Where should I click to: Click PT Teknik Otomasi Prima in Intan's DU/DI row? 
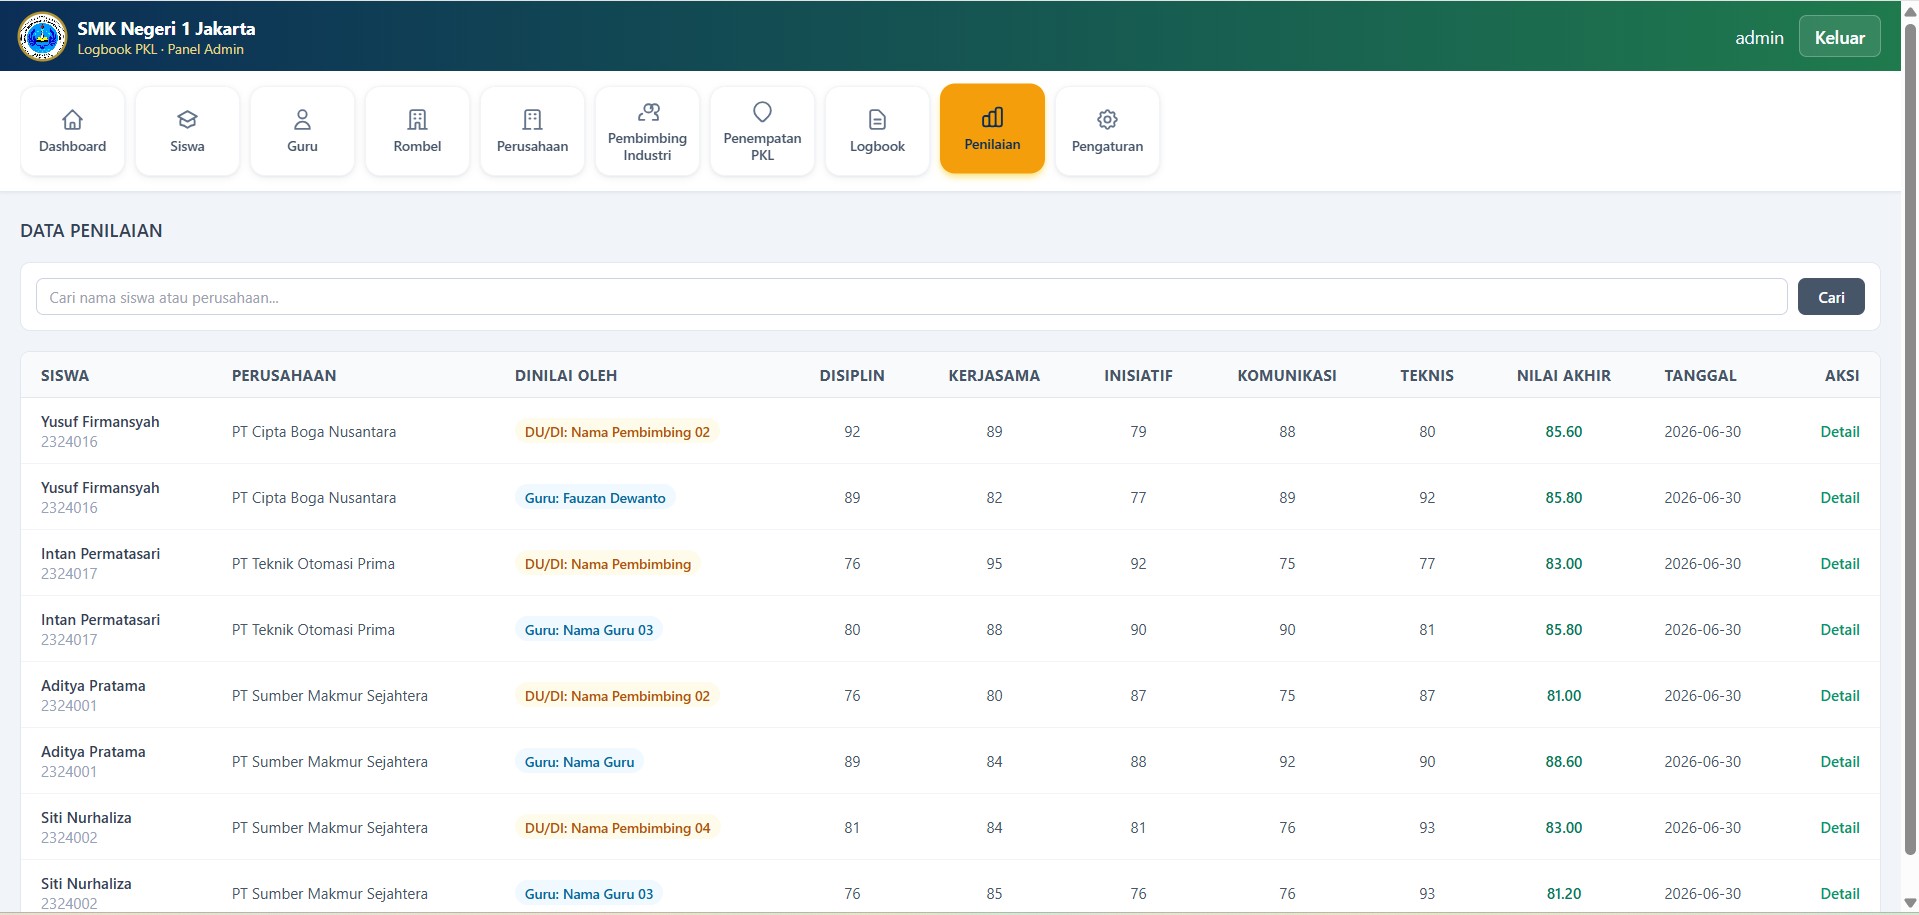pos(313,564)
